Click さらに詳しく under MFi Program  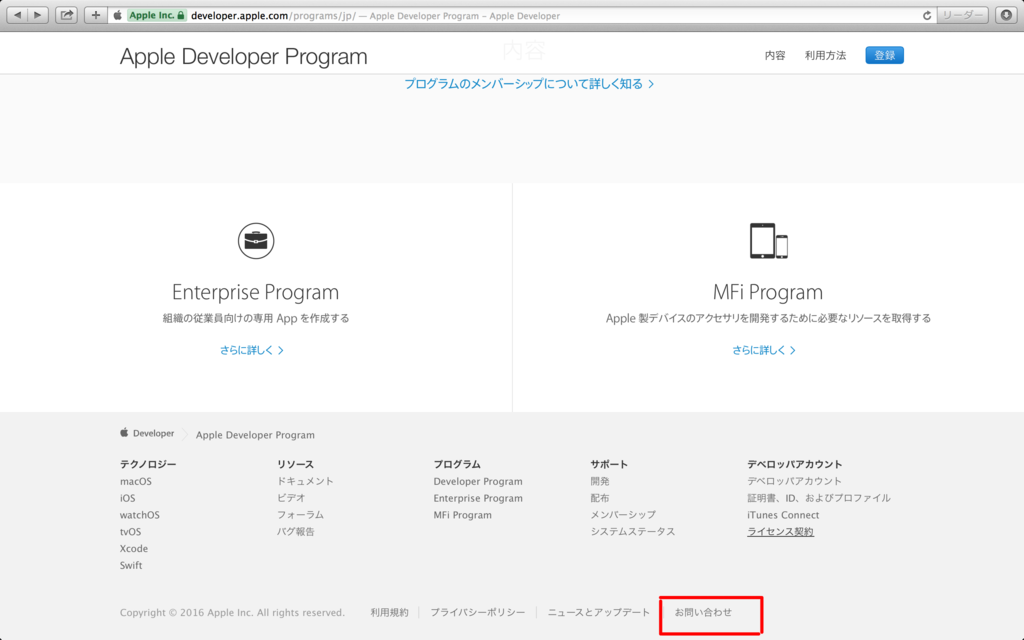point(763,350)
